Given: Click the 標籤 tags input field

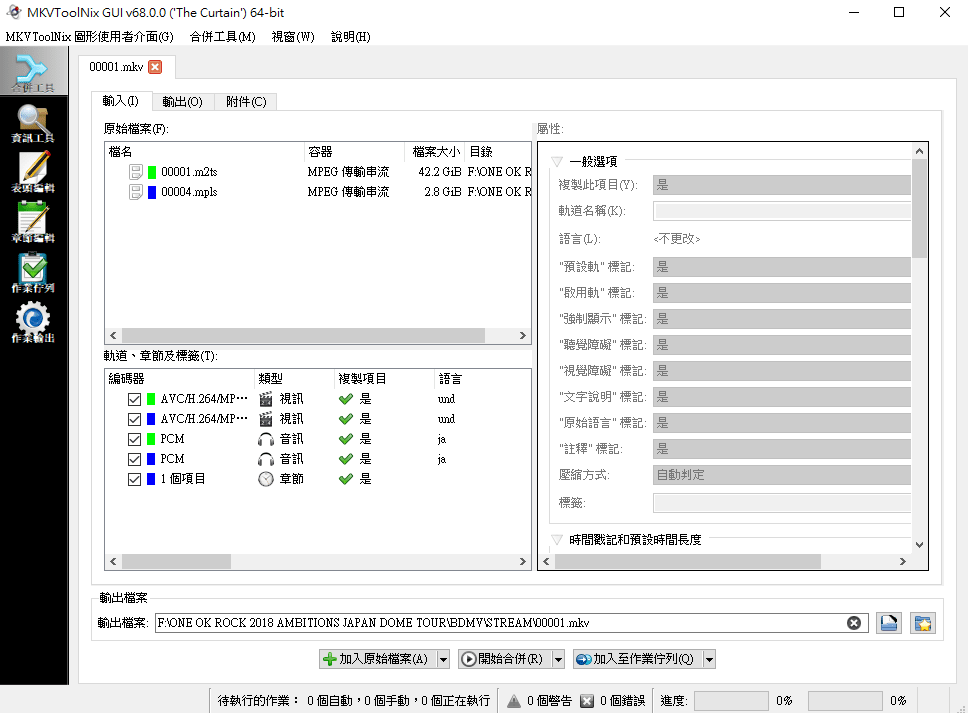Looking at the screenshot, I should [x=782, y=502].
